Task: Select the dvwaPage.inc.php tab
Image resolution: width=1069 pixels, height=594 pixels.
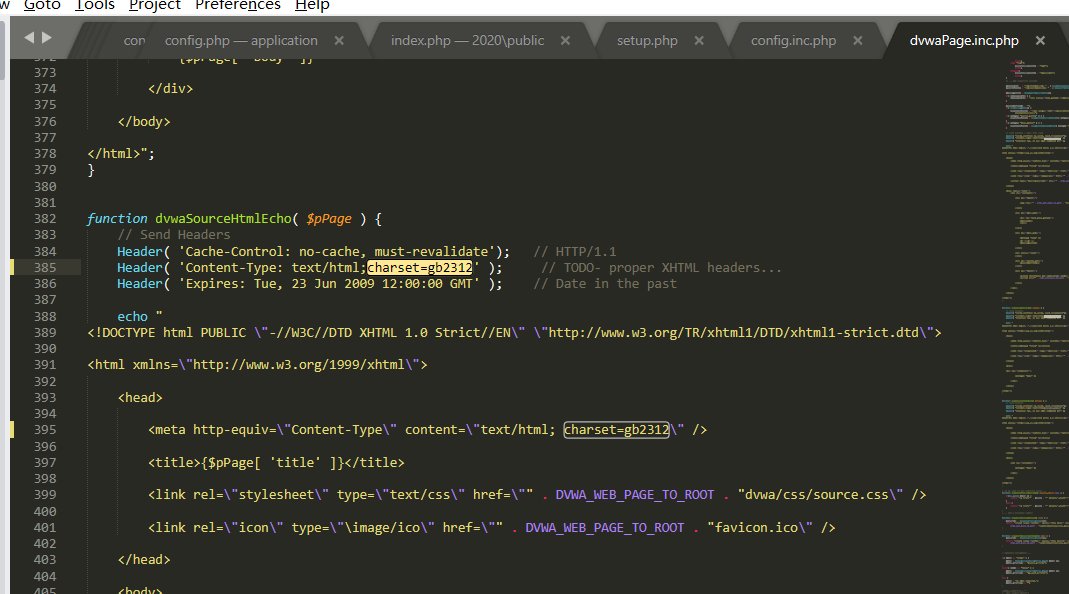Action: [x=964, y=41]
